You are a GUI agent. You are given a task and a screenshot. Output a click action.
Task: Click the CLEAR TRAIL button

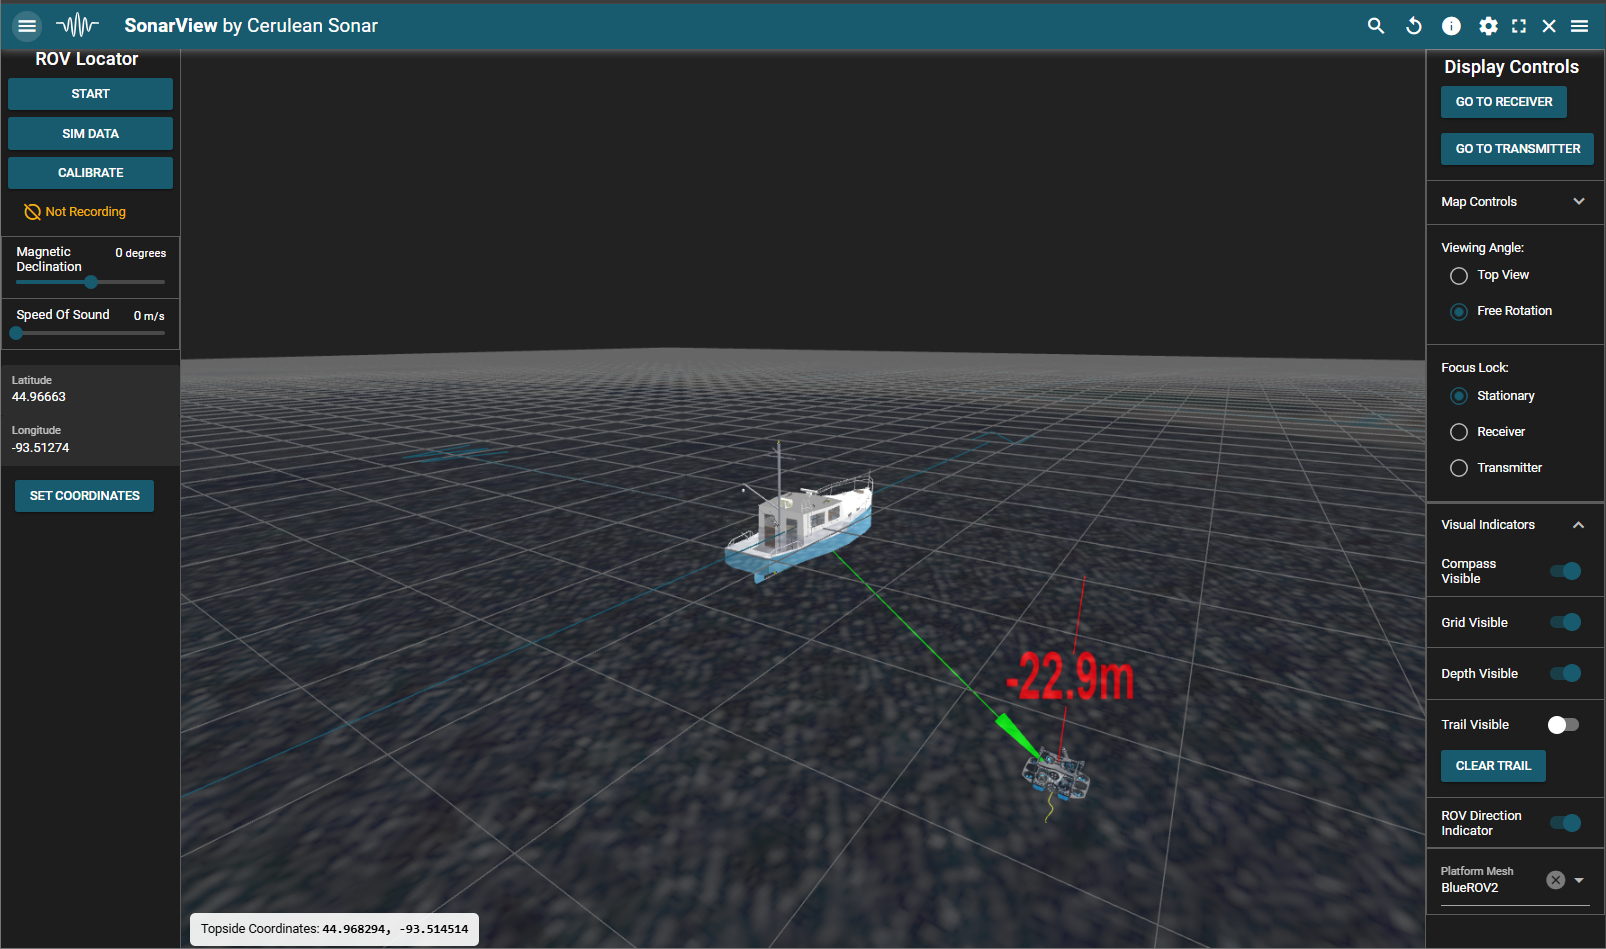tap(1493, 766)
